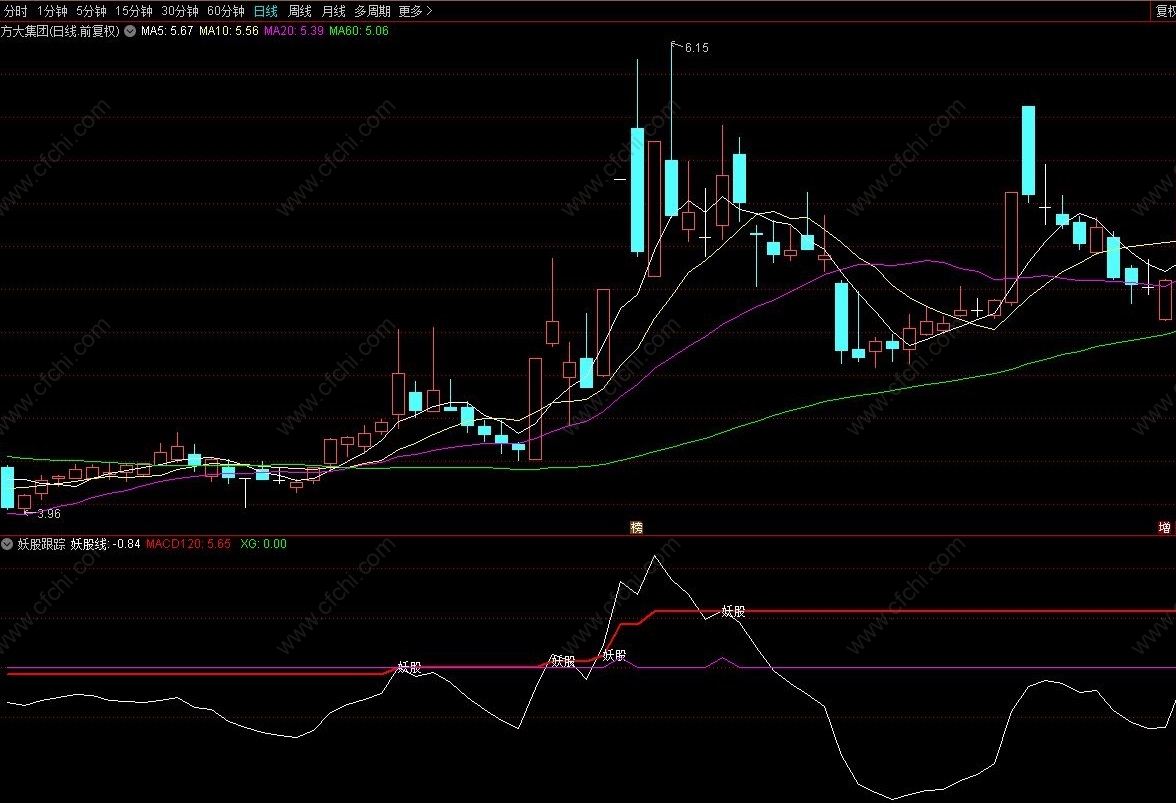
Task: Select the 5分钟 period tab
Action: pos(91,11)
